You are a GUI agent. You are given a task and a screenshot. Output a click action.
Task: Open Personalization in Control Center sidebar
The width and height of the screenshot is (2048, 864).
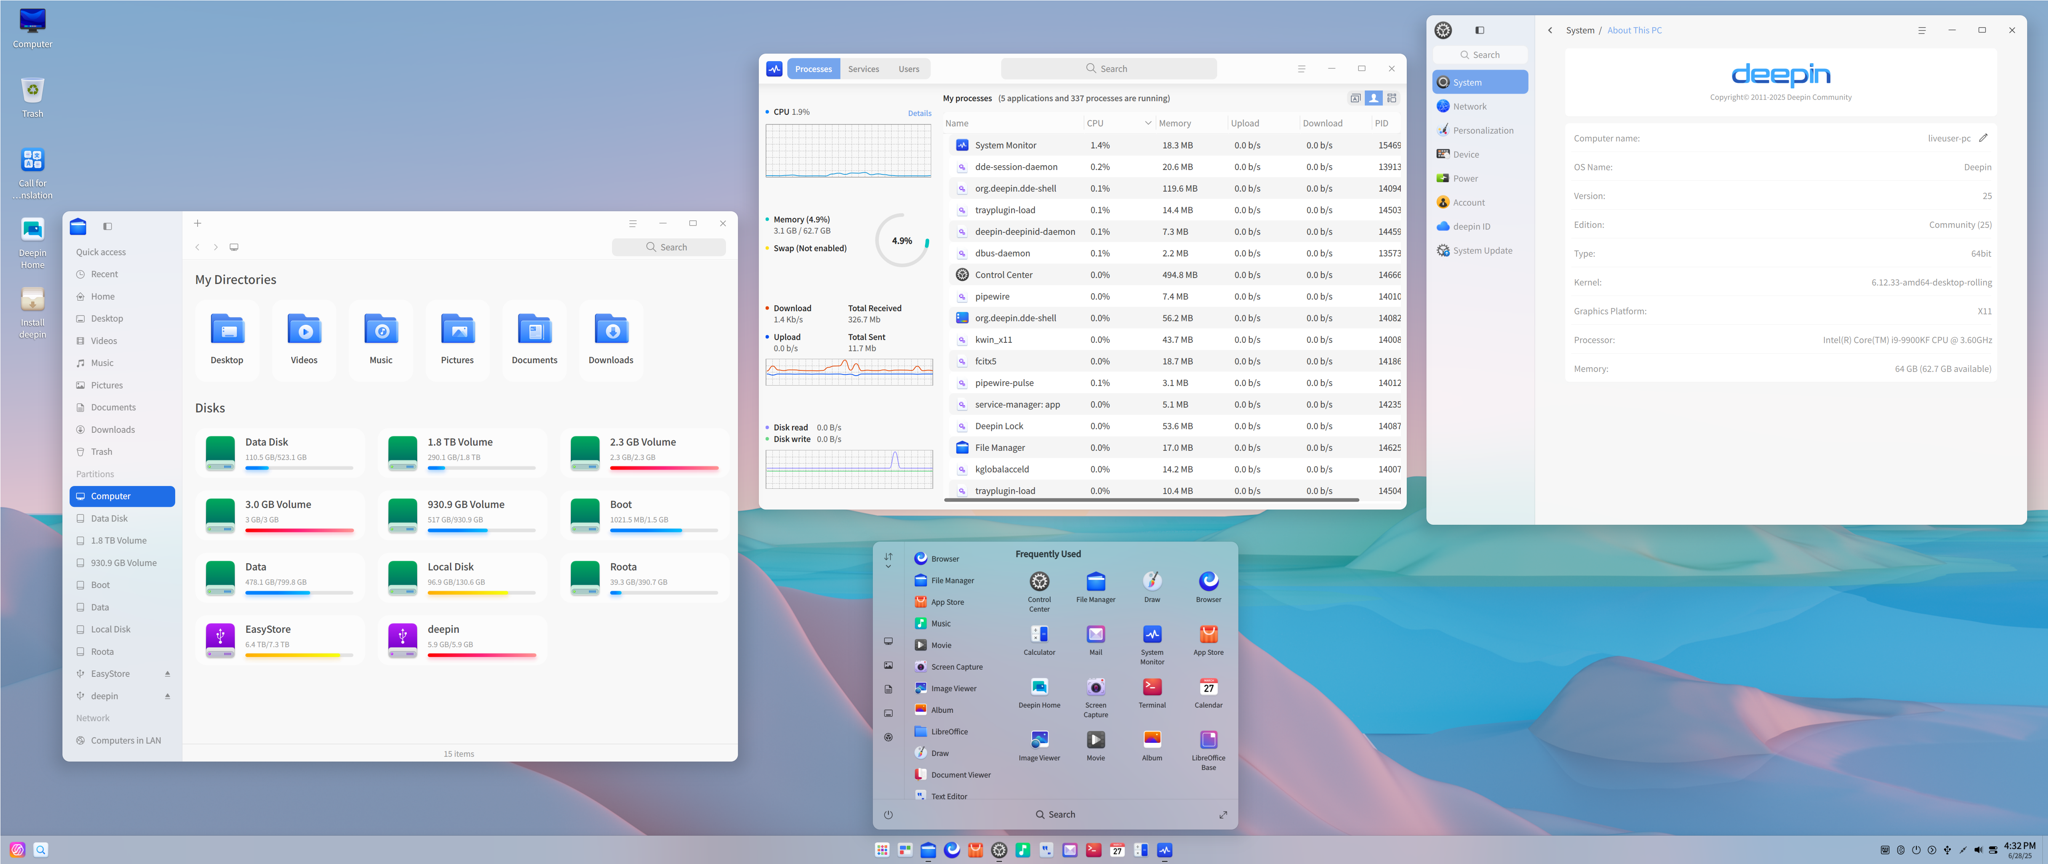(x=1480, y=130)
